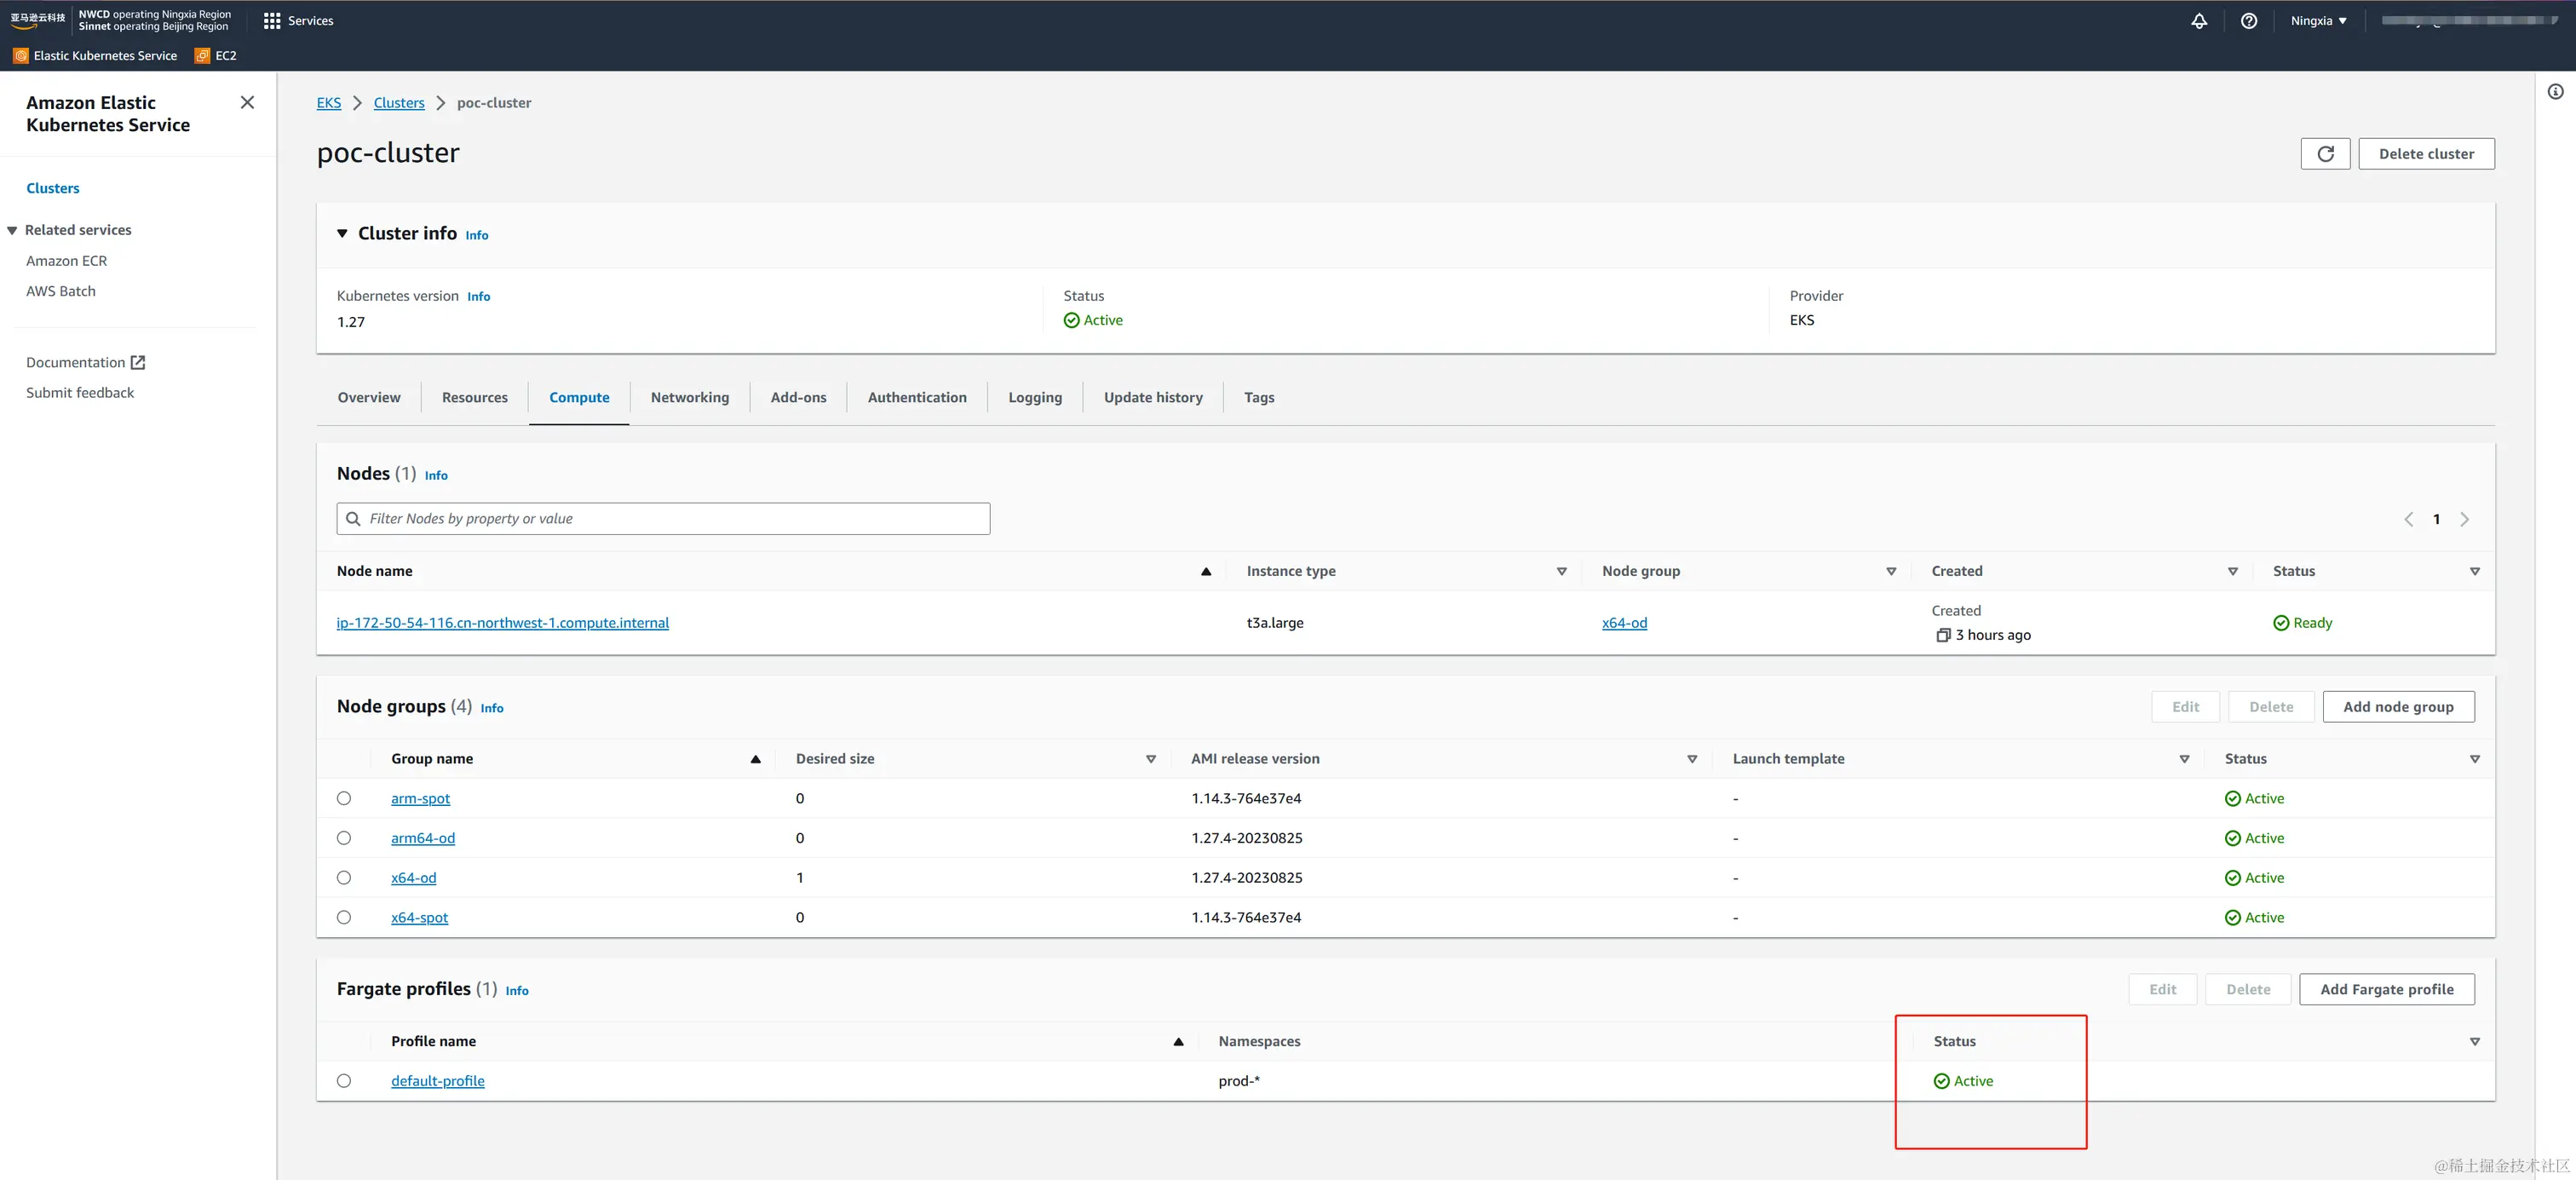This screenshot has height=1180, width=2576.
Task: Sort nodes by Created column arrow
Action: (2232, 571)
